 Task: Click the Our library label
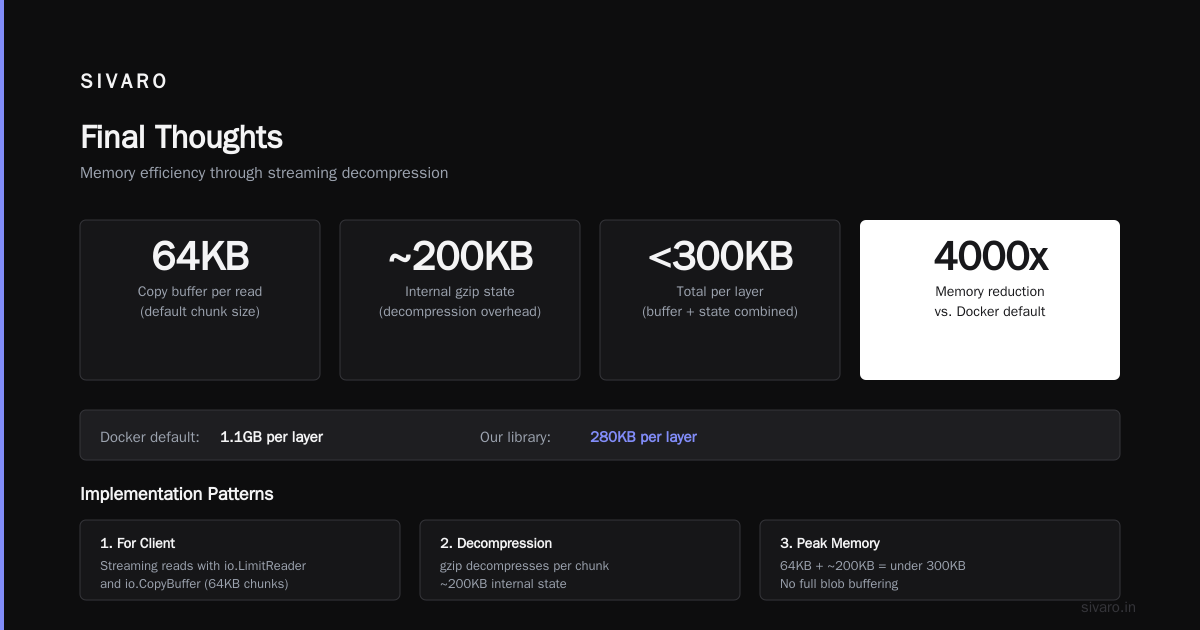click(x=515, y=437)
